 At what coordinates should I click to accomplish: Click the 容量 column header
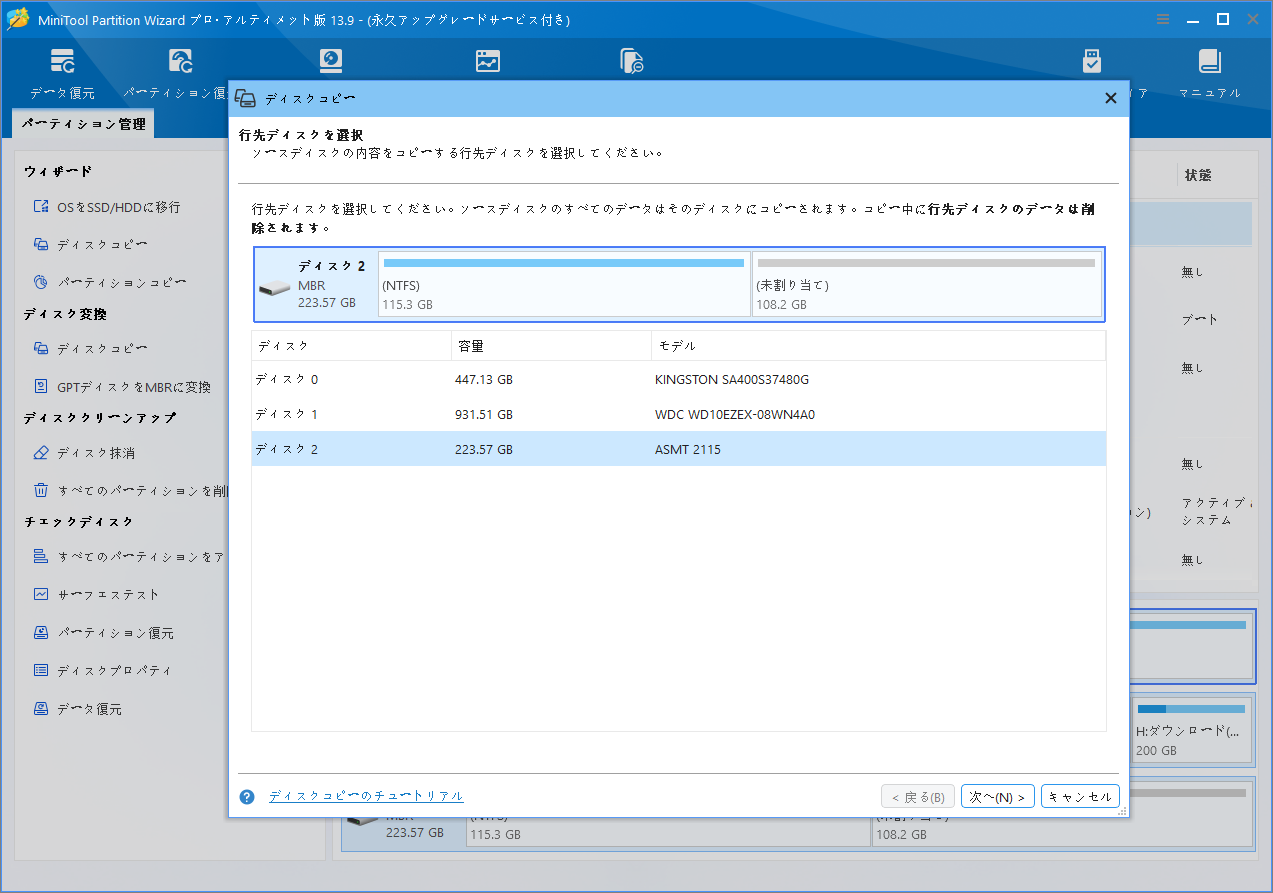click(x=551, y=346)
